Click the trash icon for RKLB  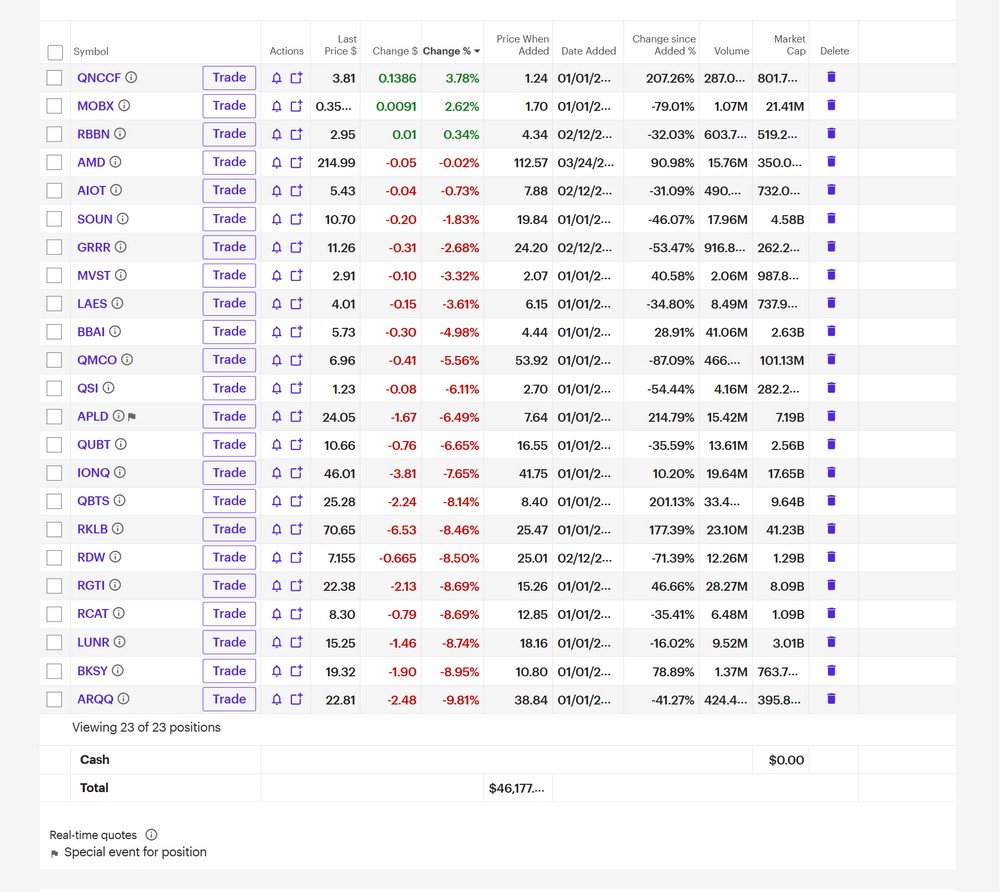pos(831,529)
